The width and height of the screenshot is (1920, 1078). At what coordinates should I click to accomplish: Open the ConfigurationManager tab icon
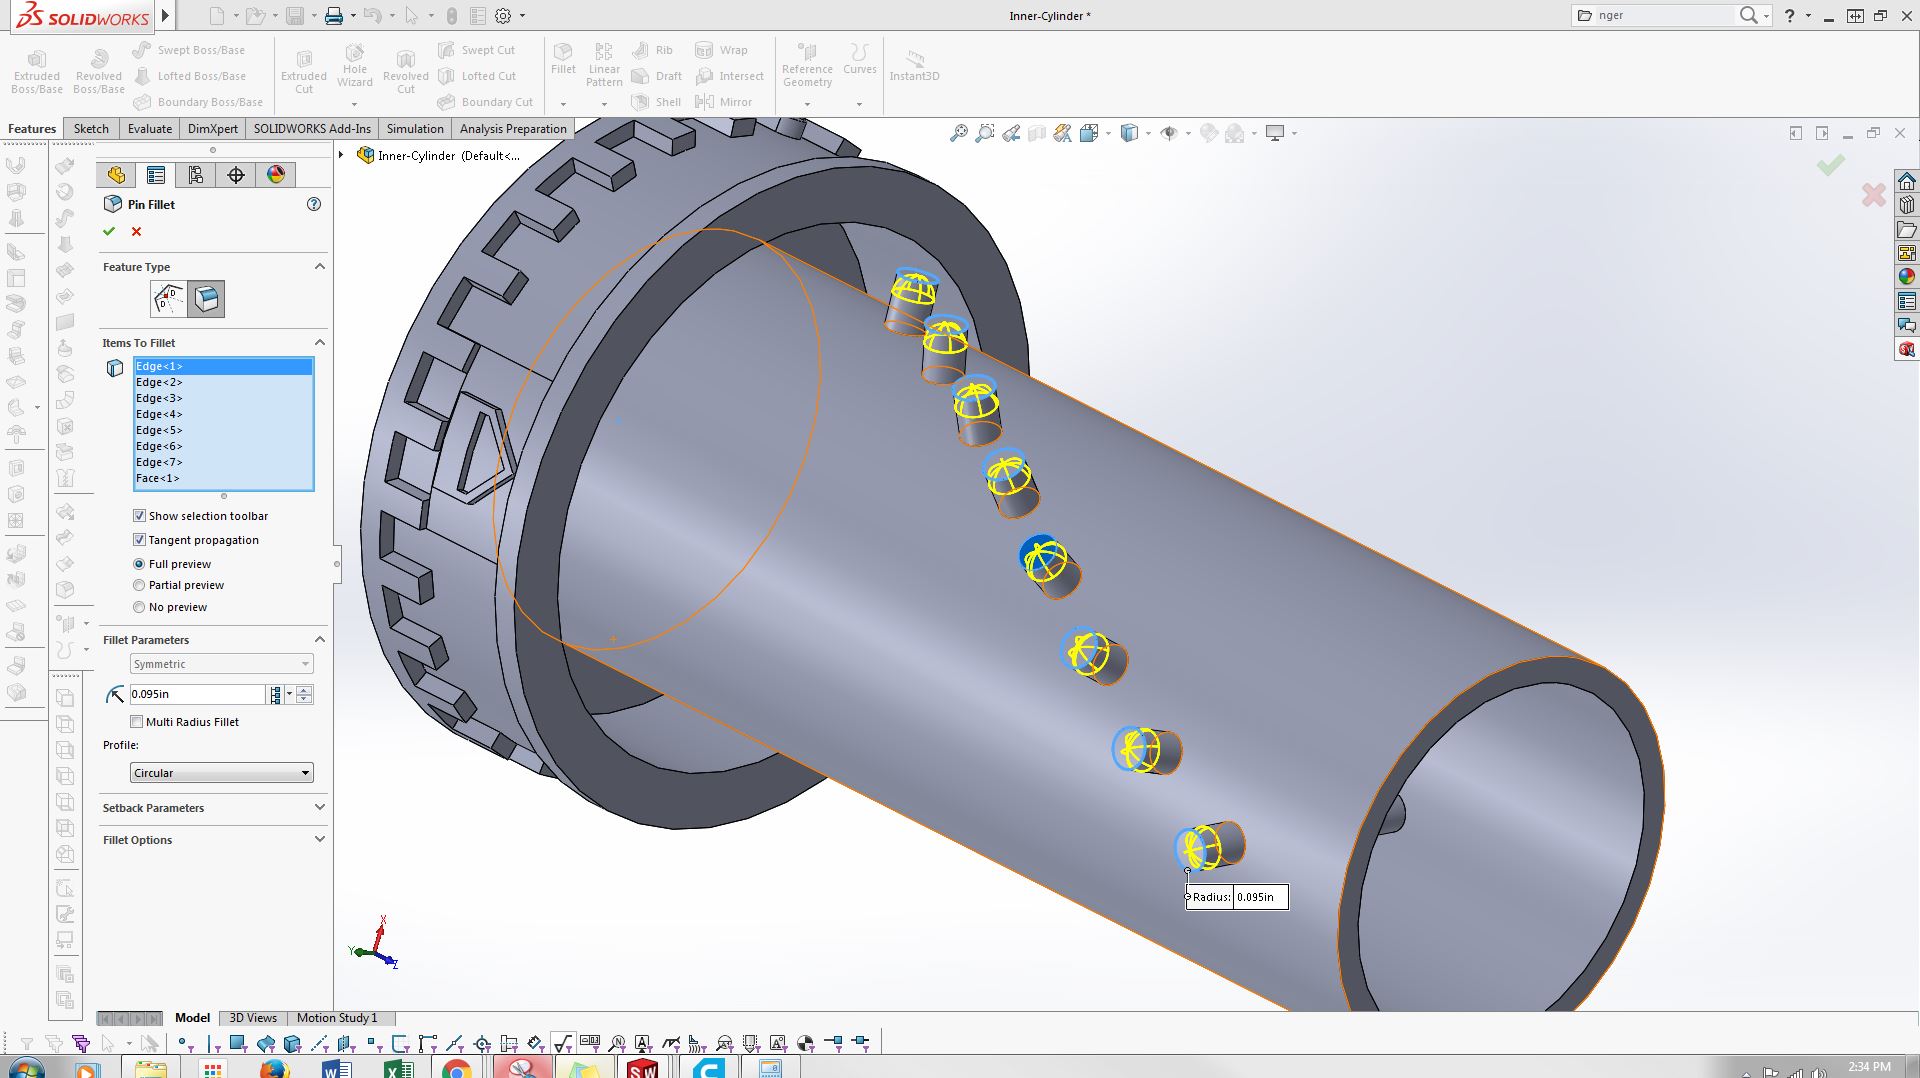[196, 175]
